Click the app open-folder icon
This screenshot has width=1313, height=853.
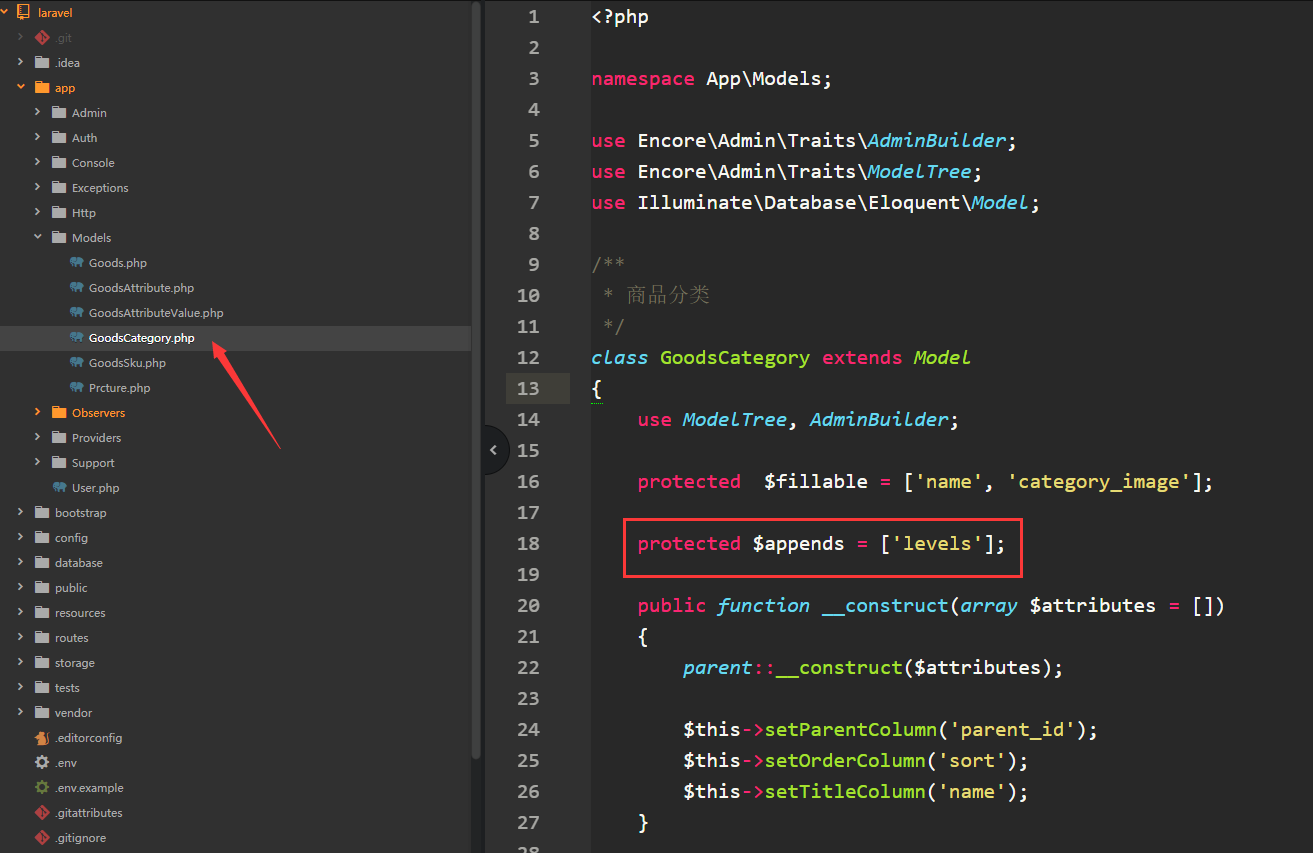42,87
